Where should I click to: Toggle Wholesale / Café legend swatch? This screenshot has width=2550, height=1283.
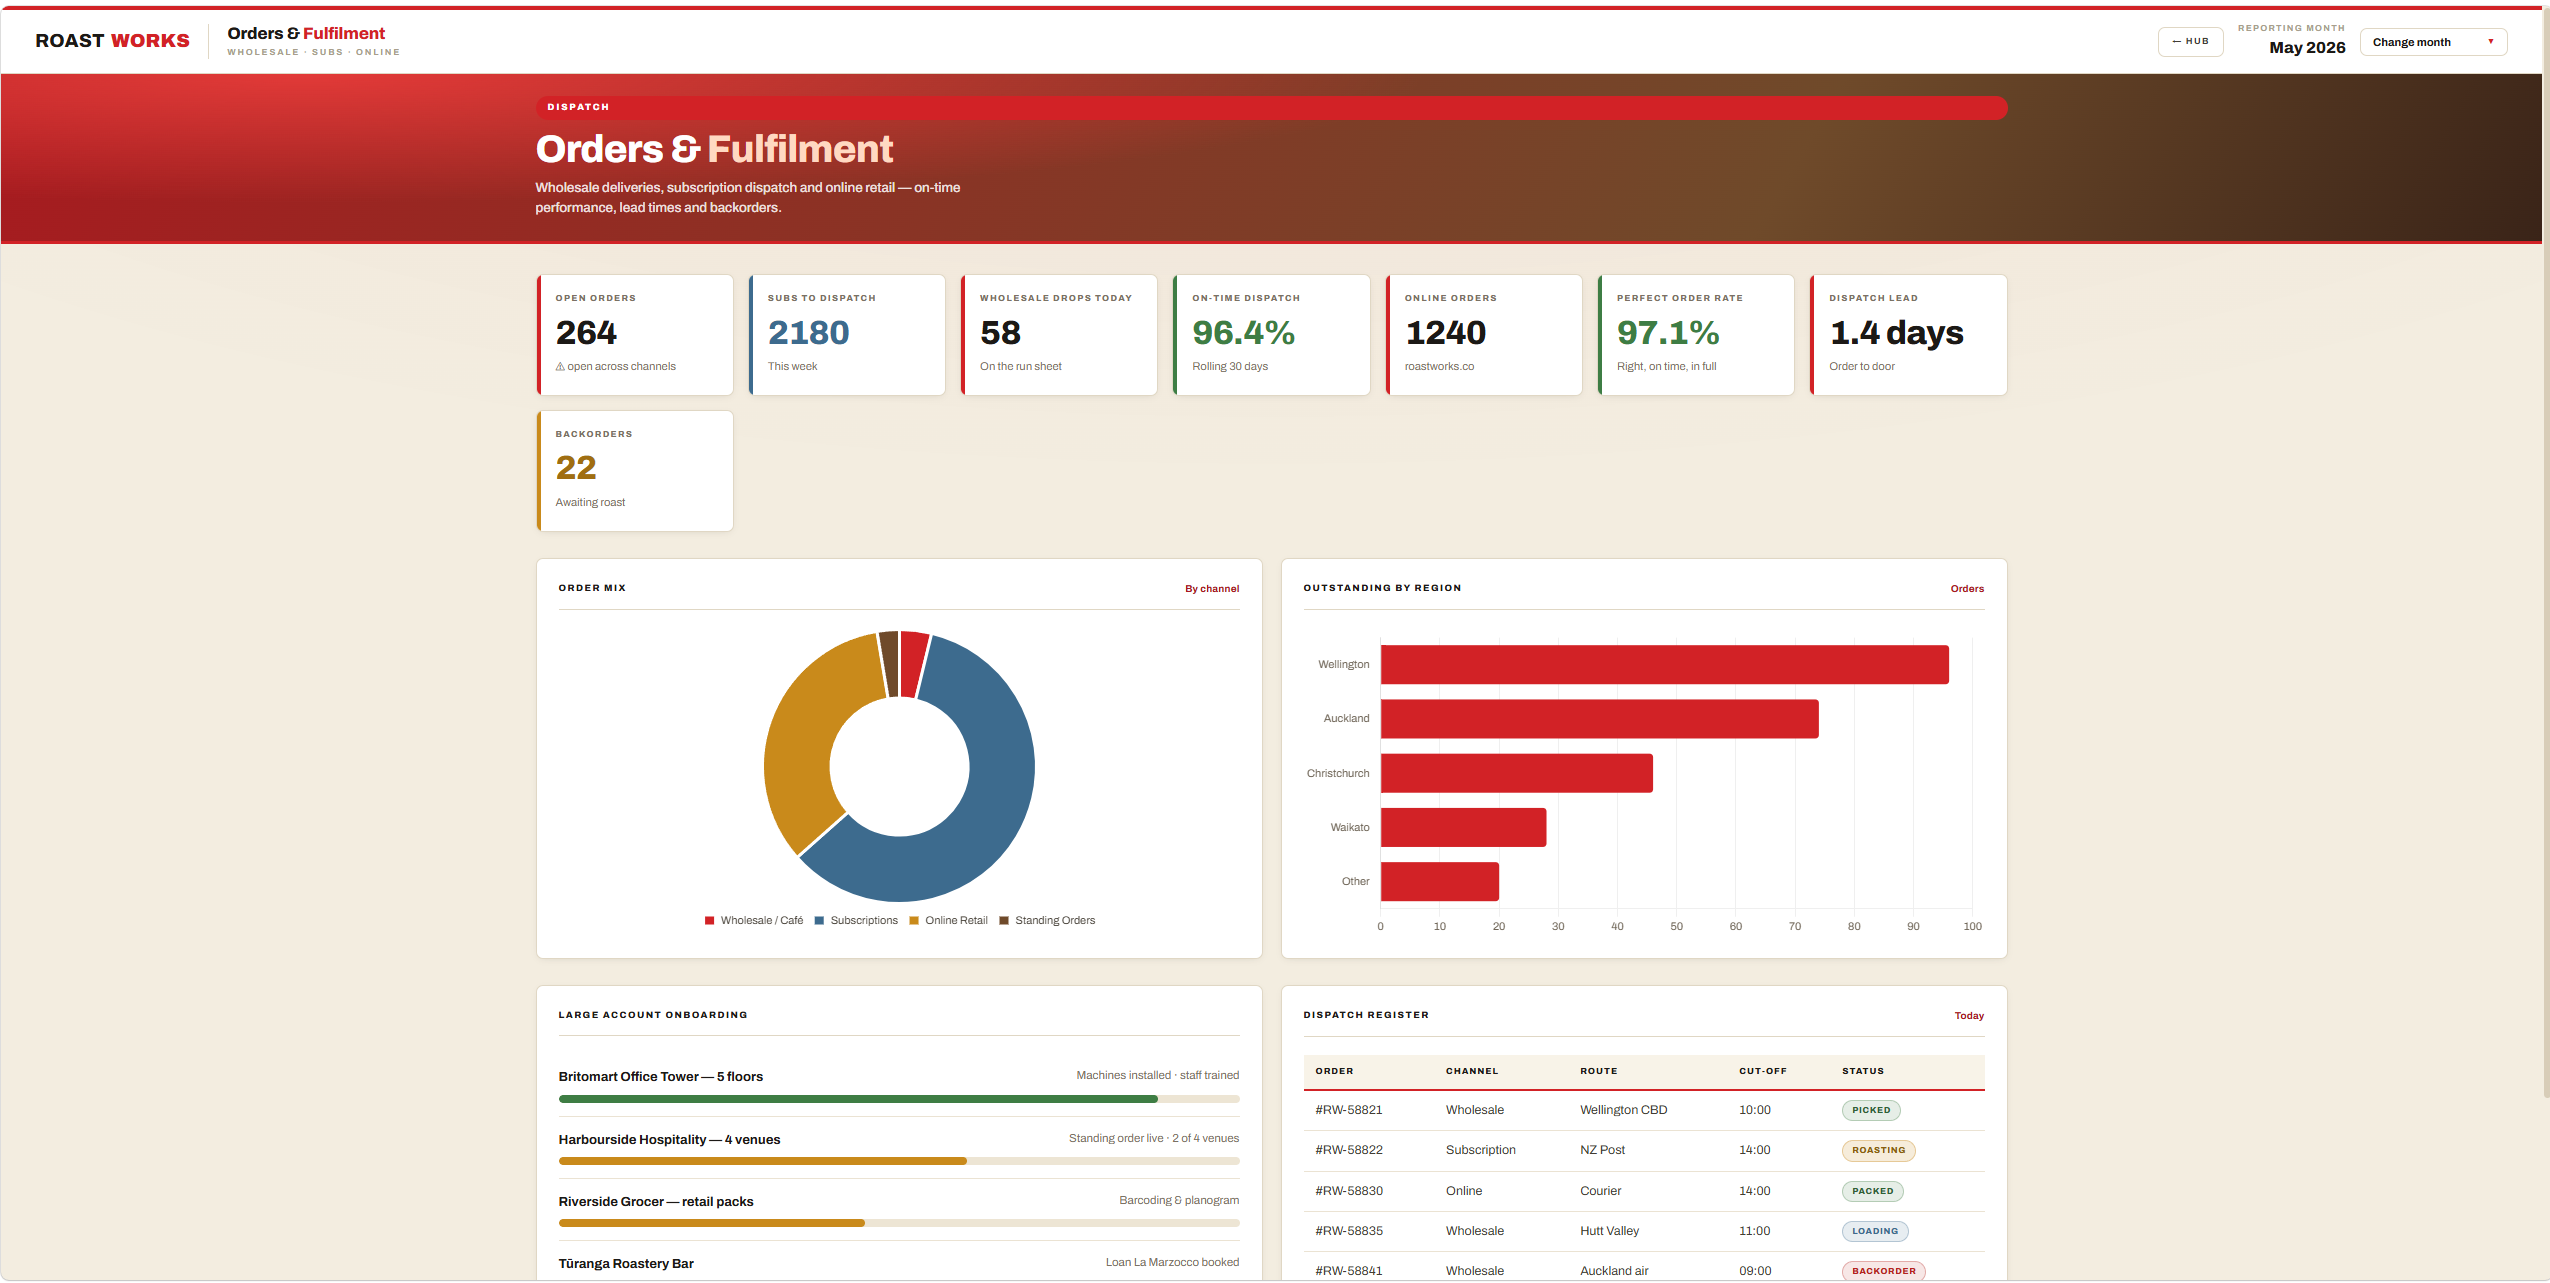709,921
